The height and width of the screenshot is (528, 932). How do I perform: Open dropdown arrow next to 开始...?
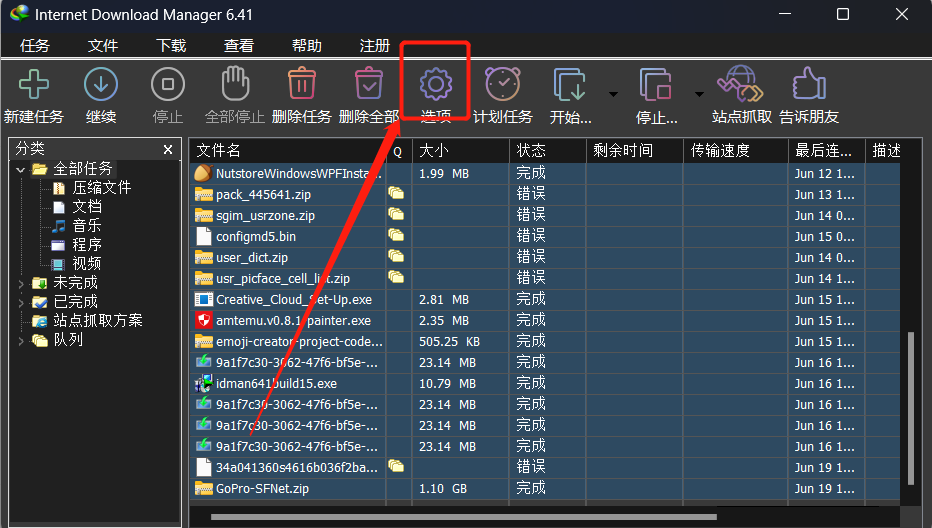(x=613, y=94)
